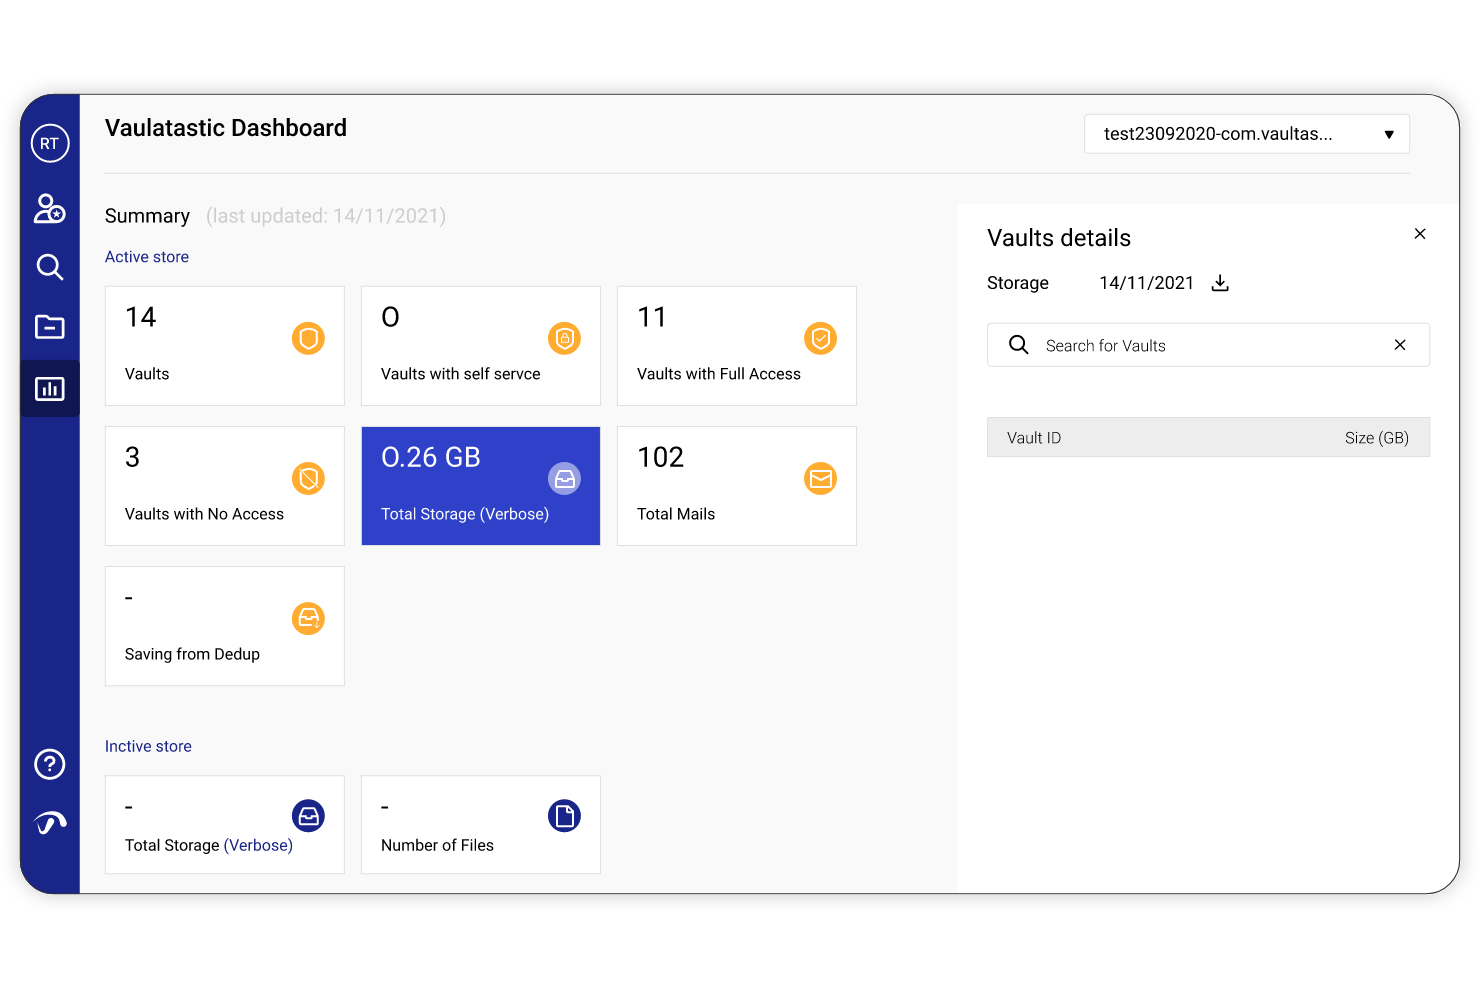Expand the Active store section
1480x987 pixels.
146,256
